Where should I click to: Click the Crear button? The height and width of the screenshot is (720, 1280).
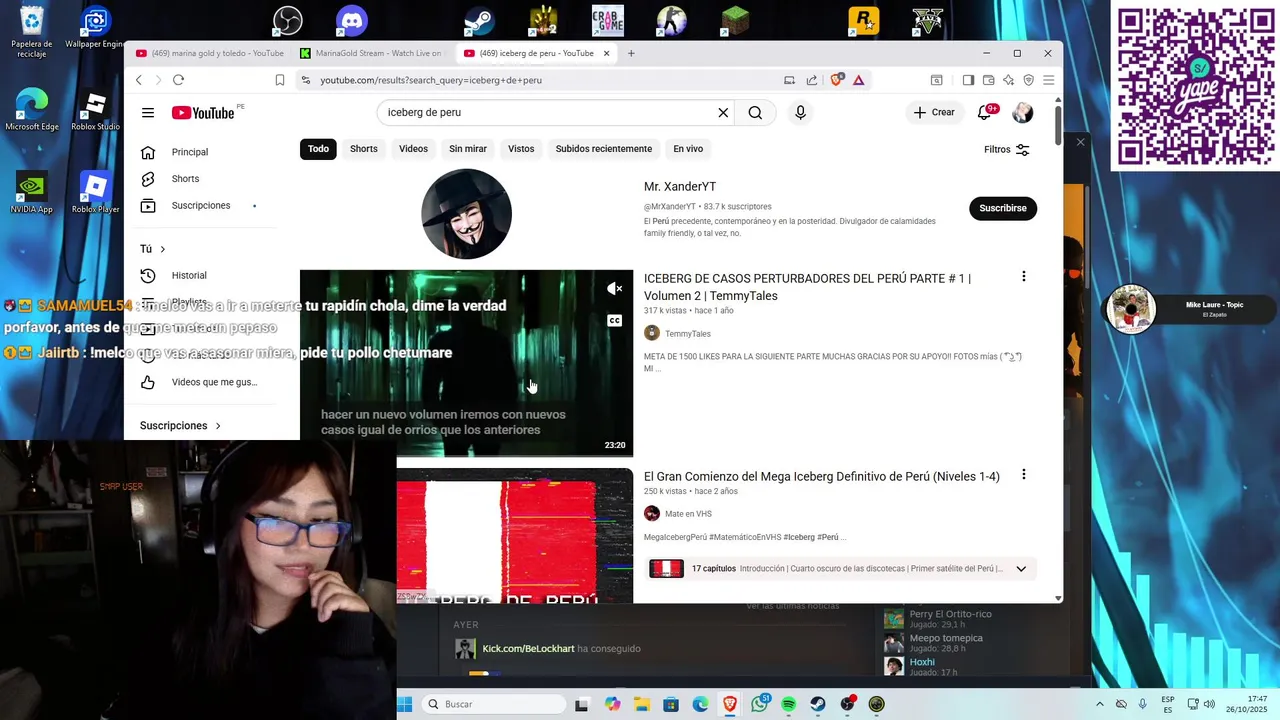pos(934,113)
